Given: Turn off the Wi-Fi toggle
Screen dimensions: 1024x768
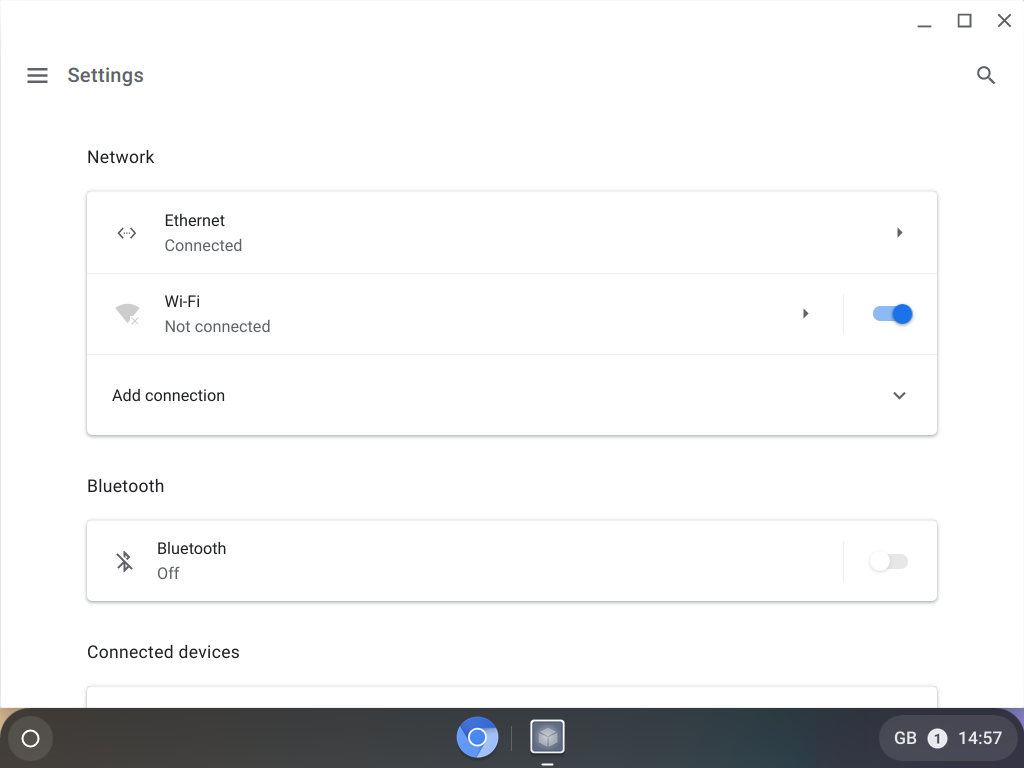Looking at the screenshot, I should point(891,314).
